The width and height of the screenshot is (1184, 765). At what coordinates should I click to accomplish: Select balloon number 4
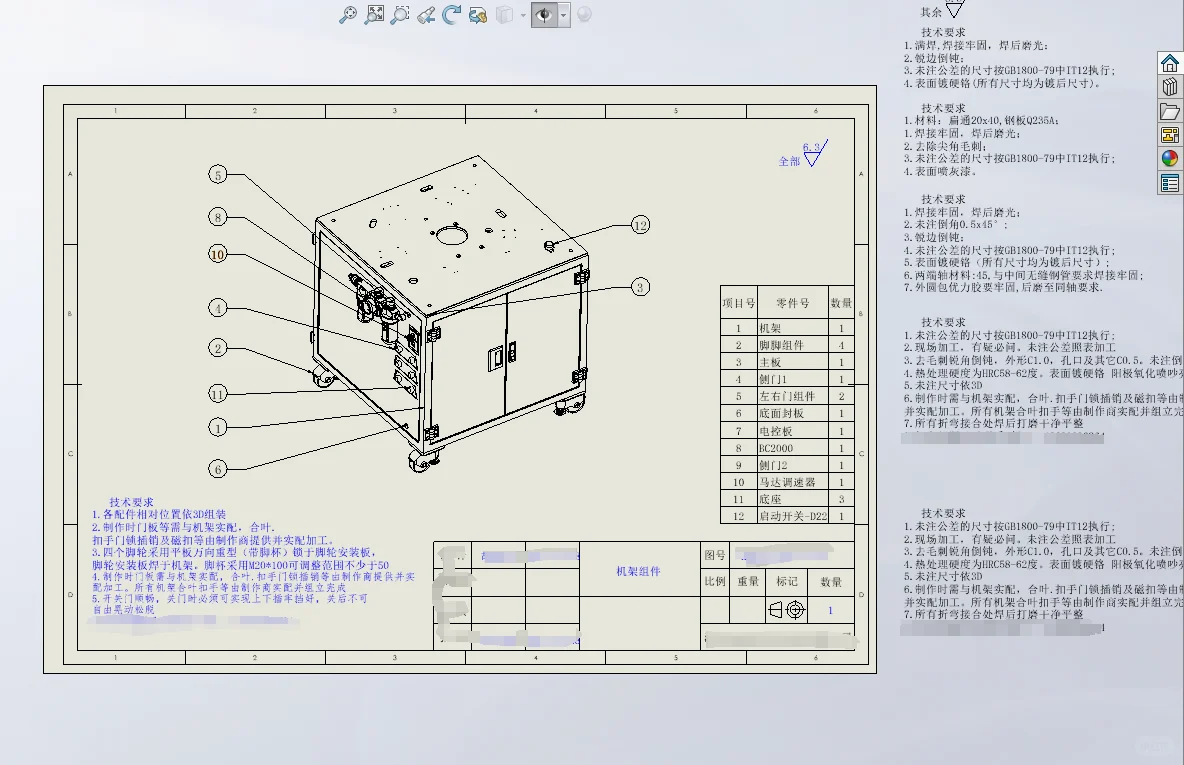pos(217,308)
